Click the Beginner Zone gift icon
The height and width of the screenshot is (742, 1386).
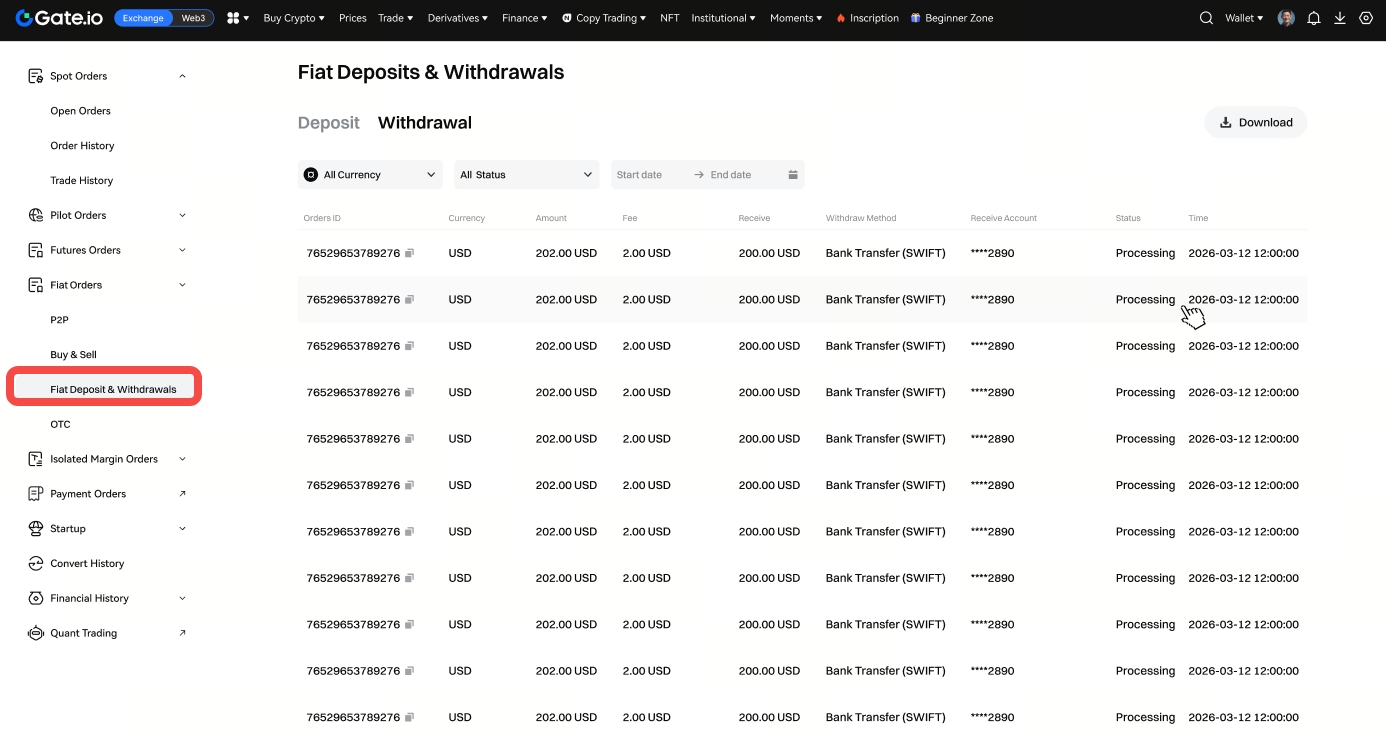915,18
